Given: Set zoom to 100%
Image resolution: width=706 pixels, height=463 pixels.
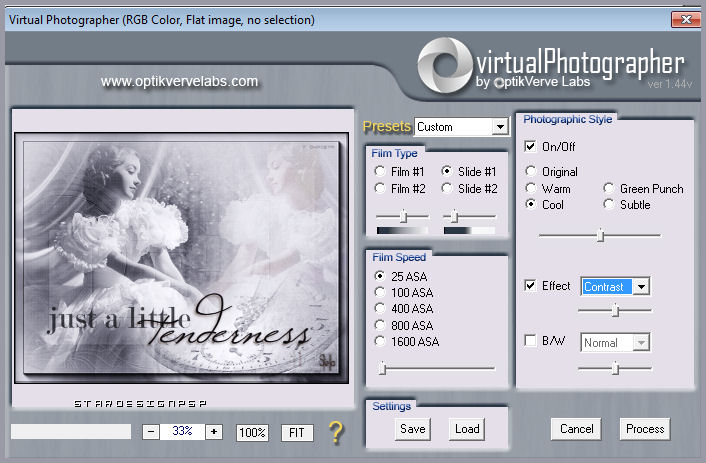Looking at the screenshot, I should pyautogui.click(x=252, y=433).
